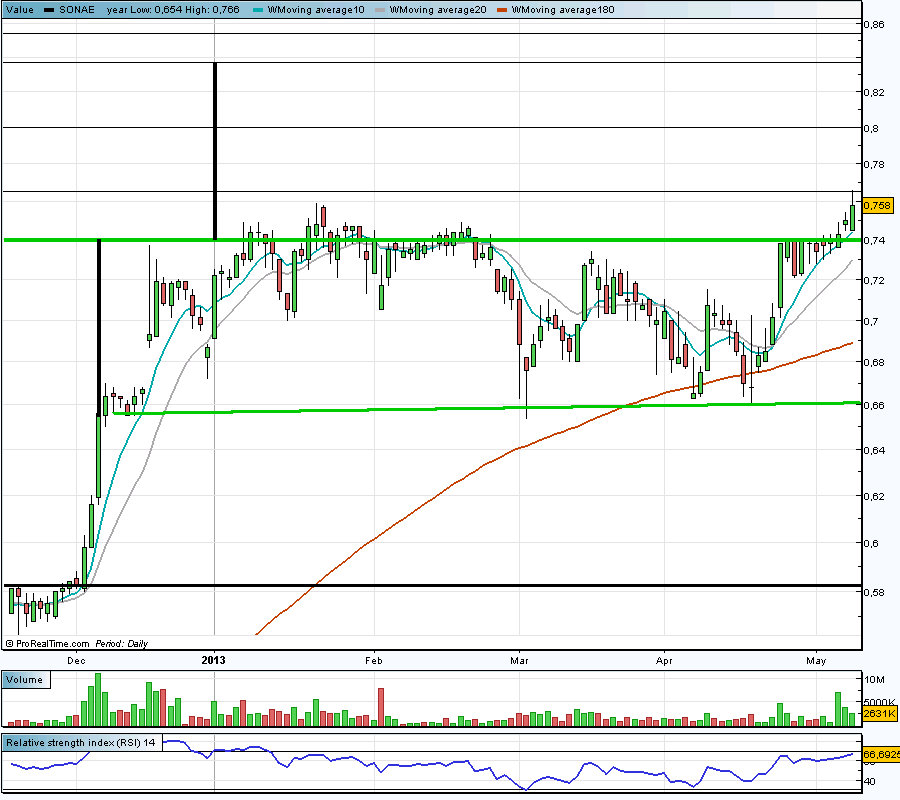
Task: Click the 0,8 price axis label
Action: pos(871,128)
